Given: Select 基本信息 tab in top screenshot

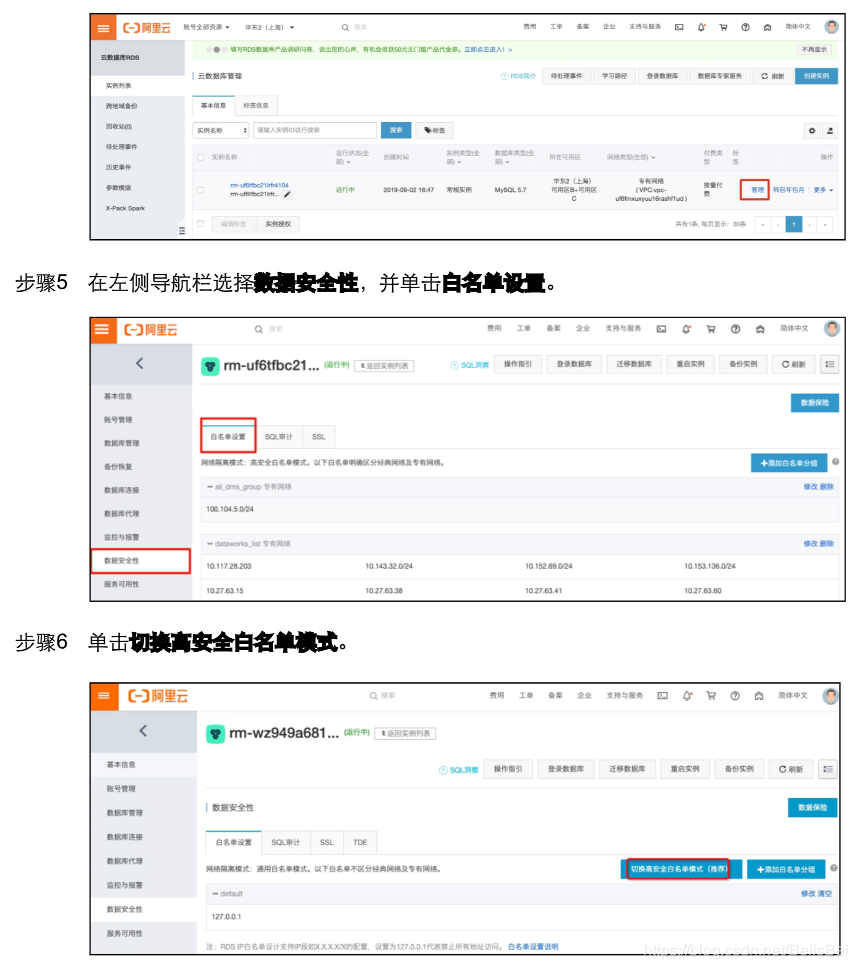Looking at the screenshot, I should 213,106.
